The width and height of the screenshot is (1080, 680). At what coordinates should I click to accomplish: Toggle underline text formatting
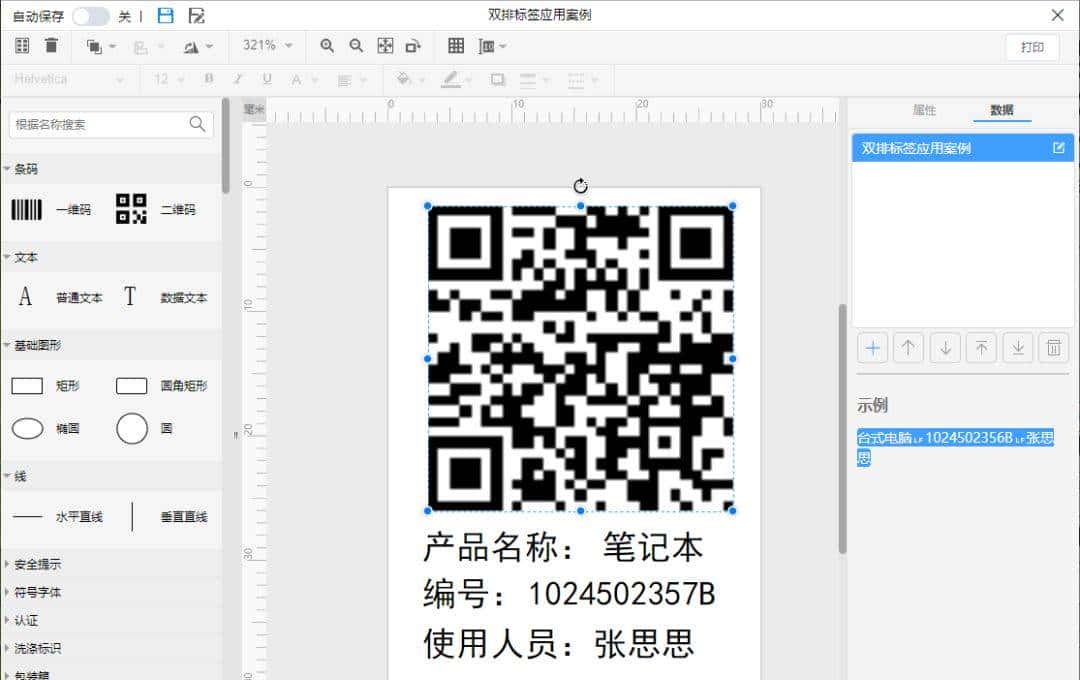tap(264, 79)
